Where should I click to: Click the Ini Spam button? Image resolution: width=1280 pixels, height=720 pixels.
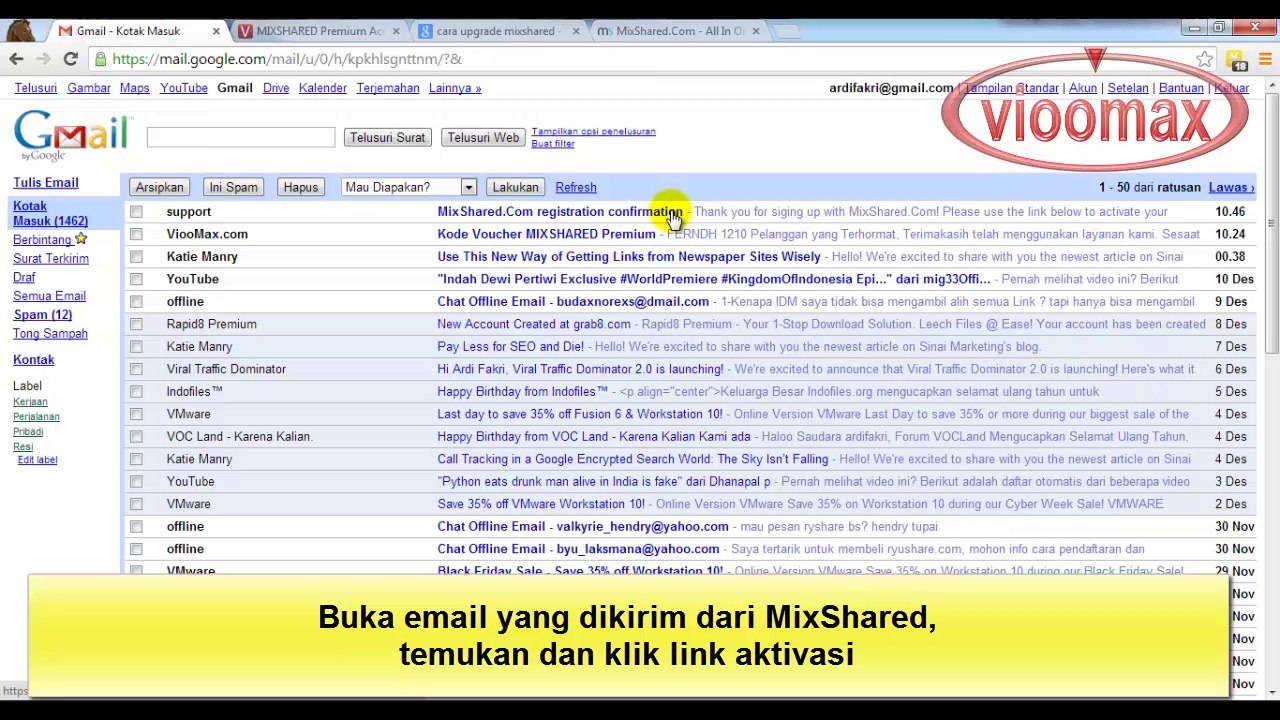click(233, 187)
